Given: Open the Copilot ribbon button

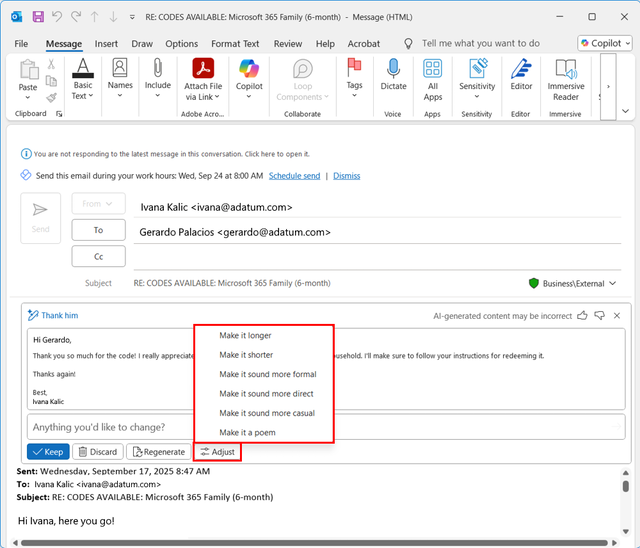Looking at the screenshot, I should pyautogui.click(x=249, y=79).
